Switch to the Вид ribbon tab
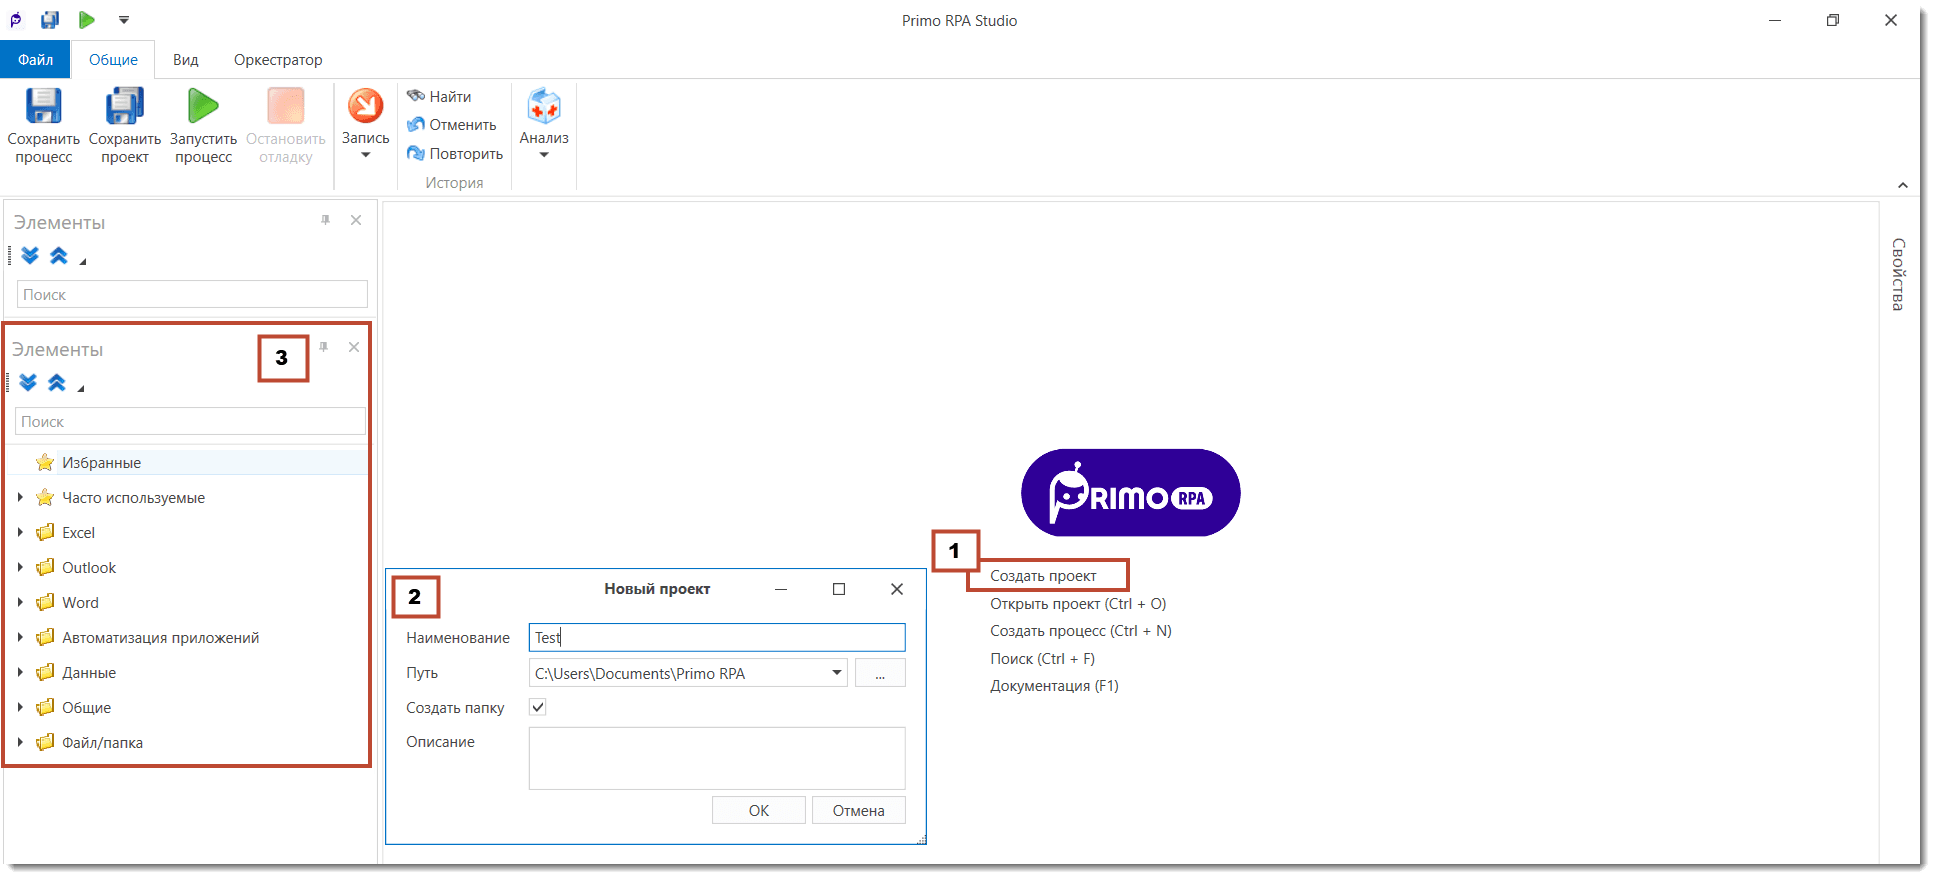 click(x=186, y=60)
